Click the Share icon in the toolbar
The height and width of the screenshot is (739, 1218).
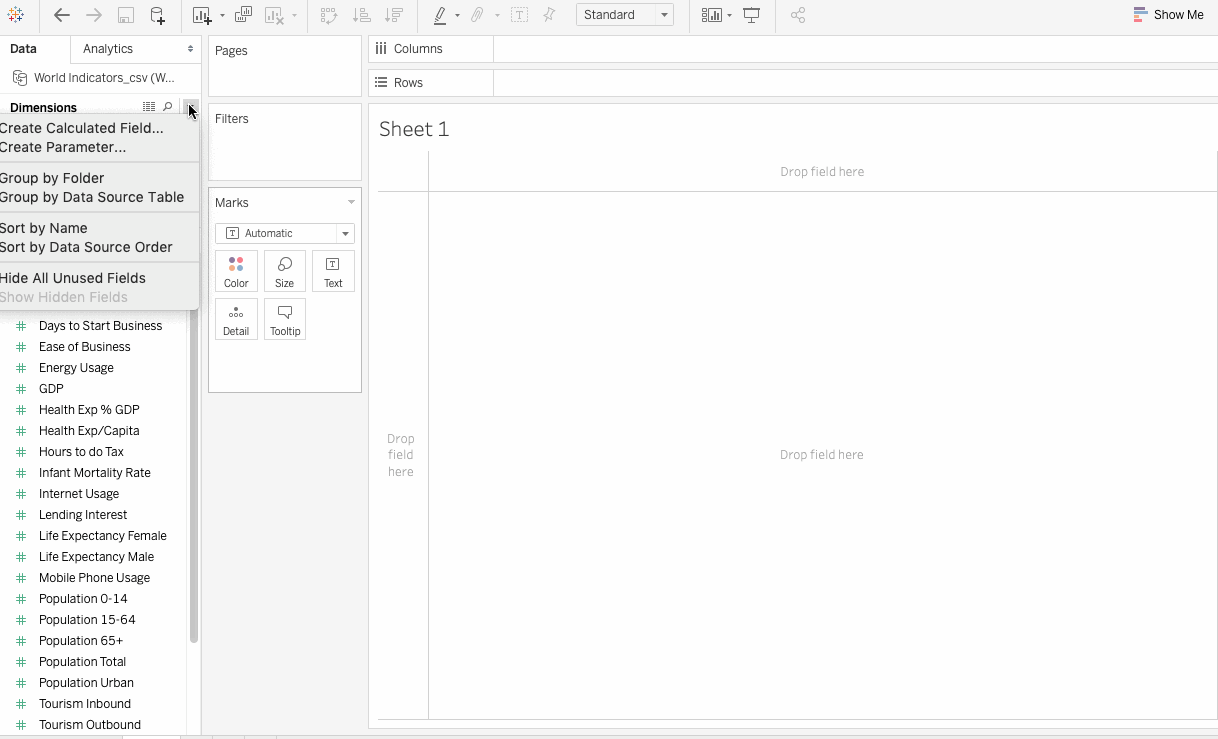click(798, 15)
